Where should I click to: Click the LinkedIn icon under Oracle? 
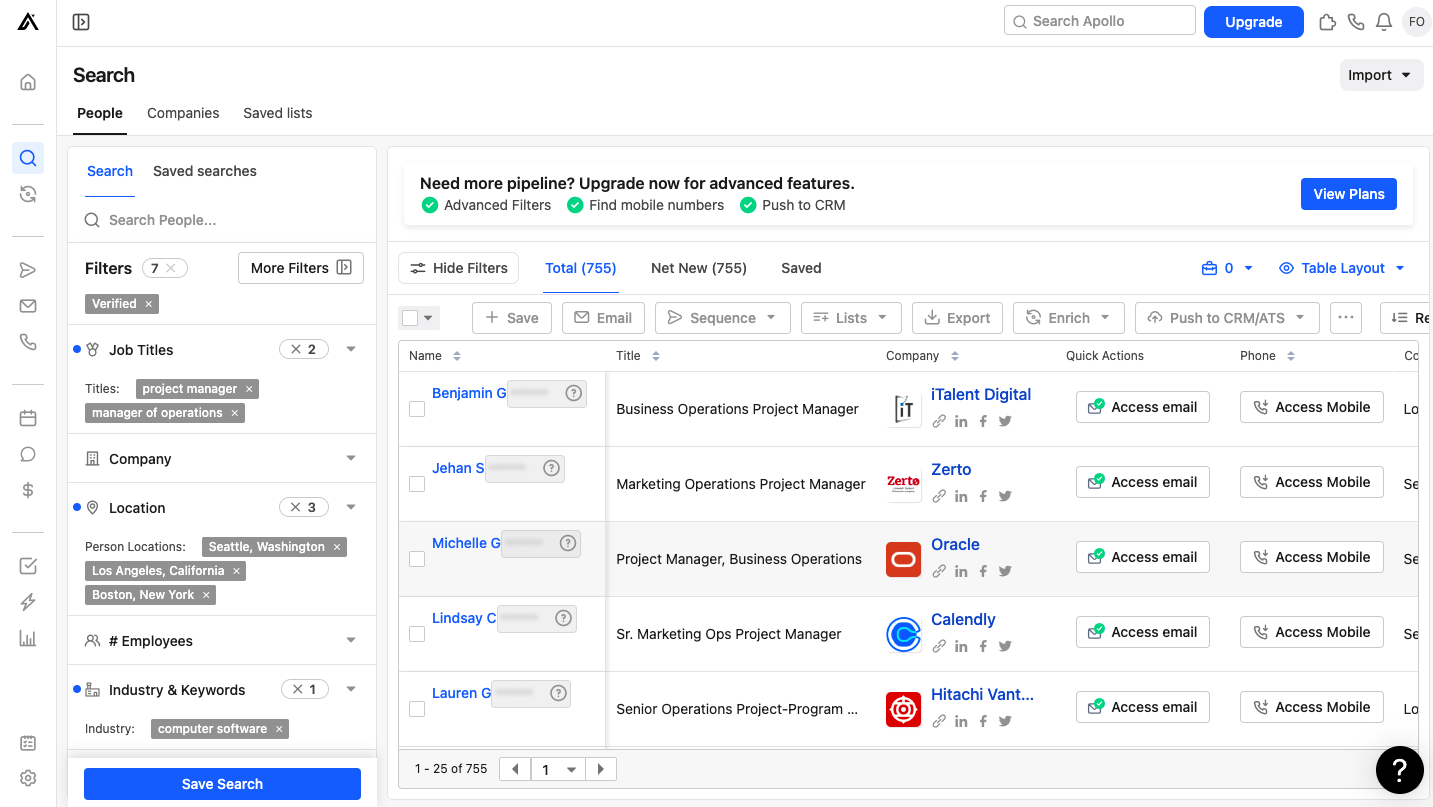961,571
